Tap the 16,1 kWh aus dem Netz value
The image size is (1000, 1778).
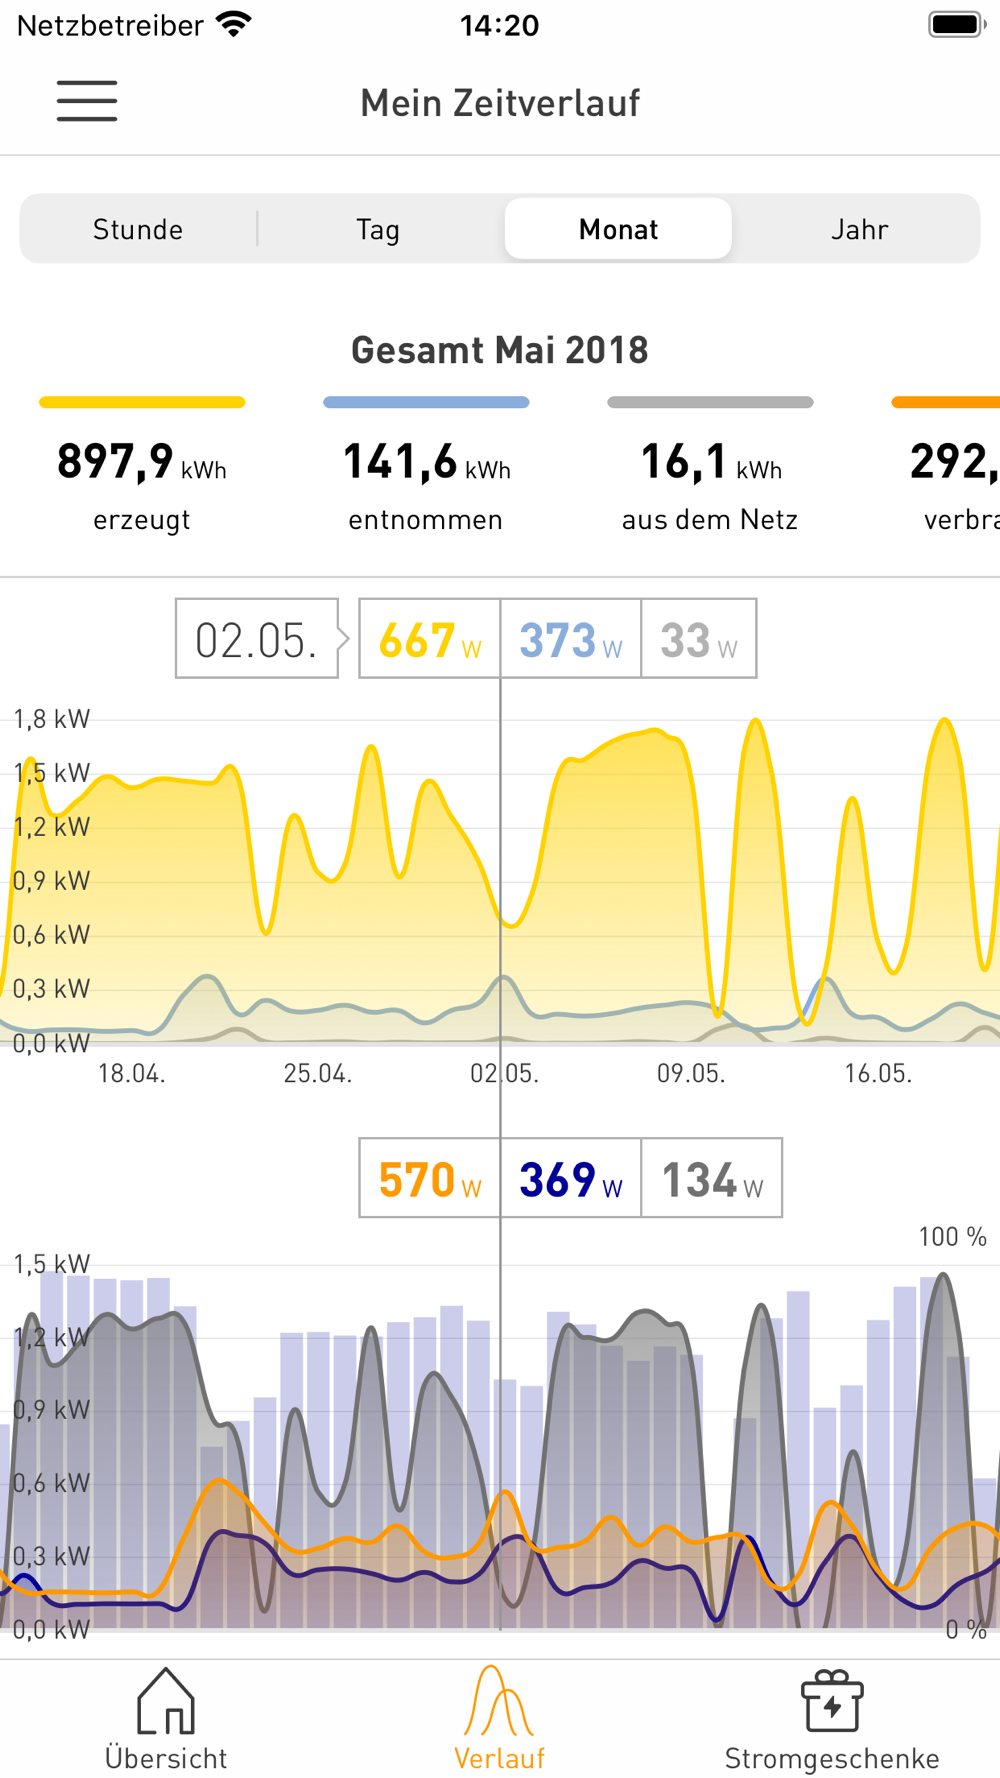coord(710,463)
